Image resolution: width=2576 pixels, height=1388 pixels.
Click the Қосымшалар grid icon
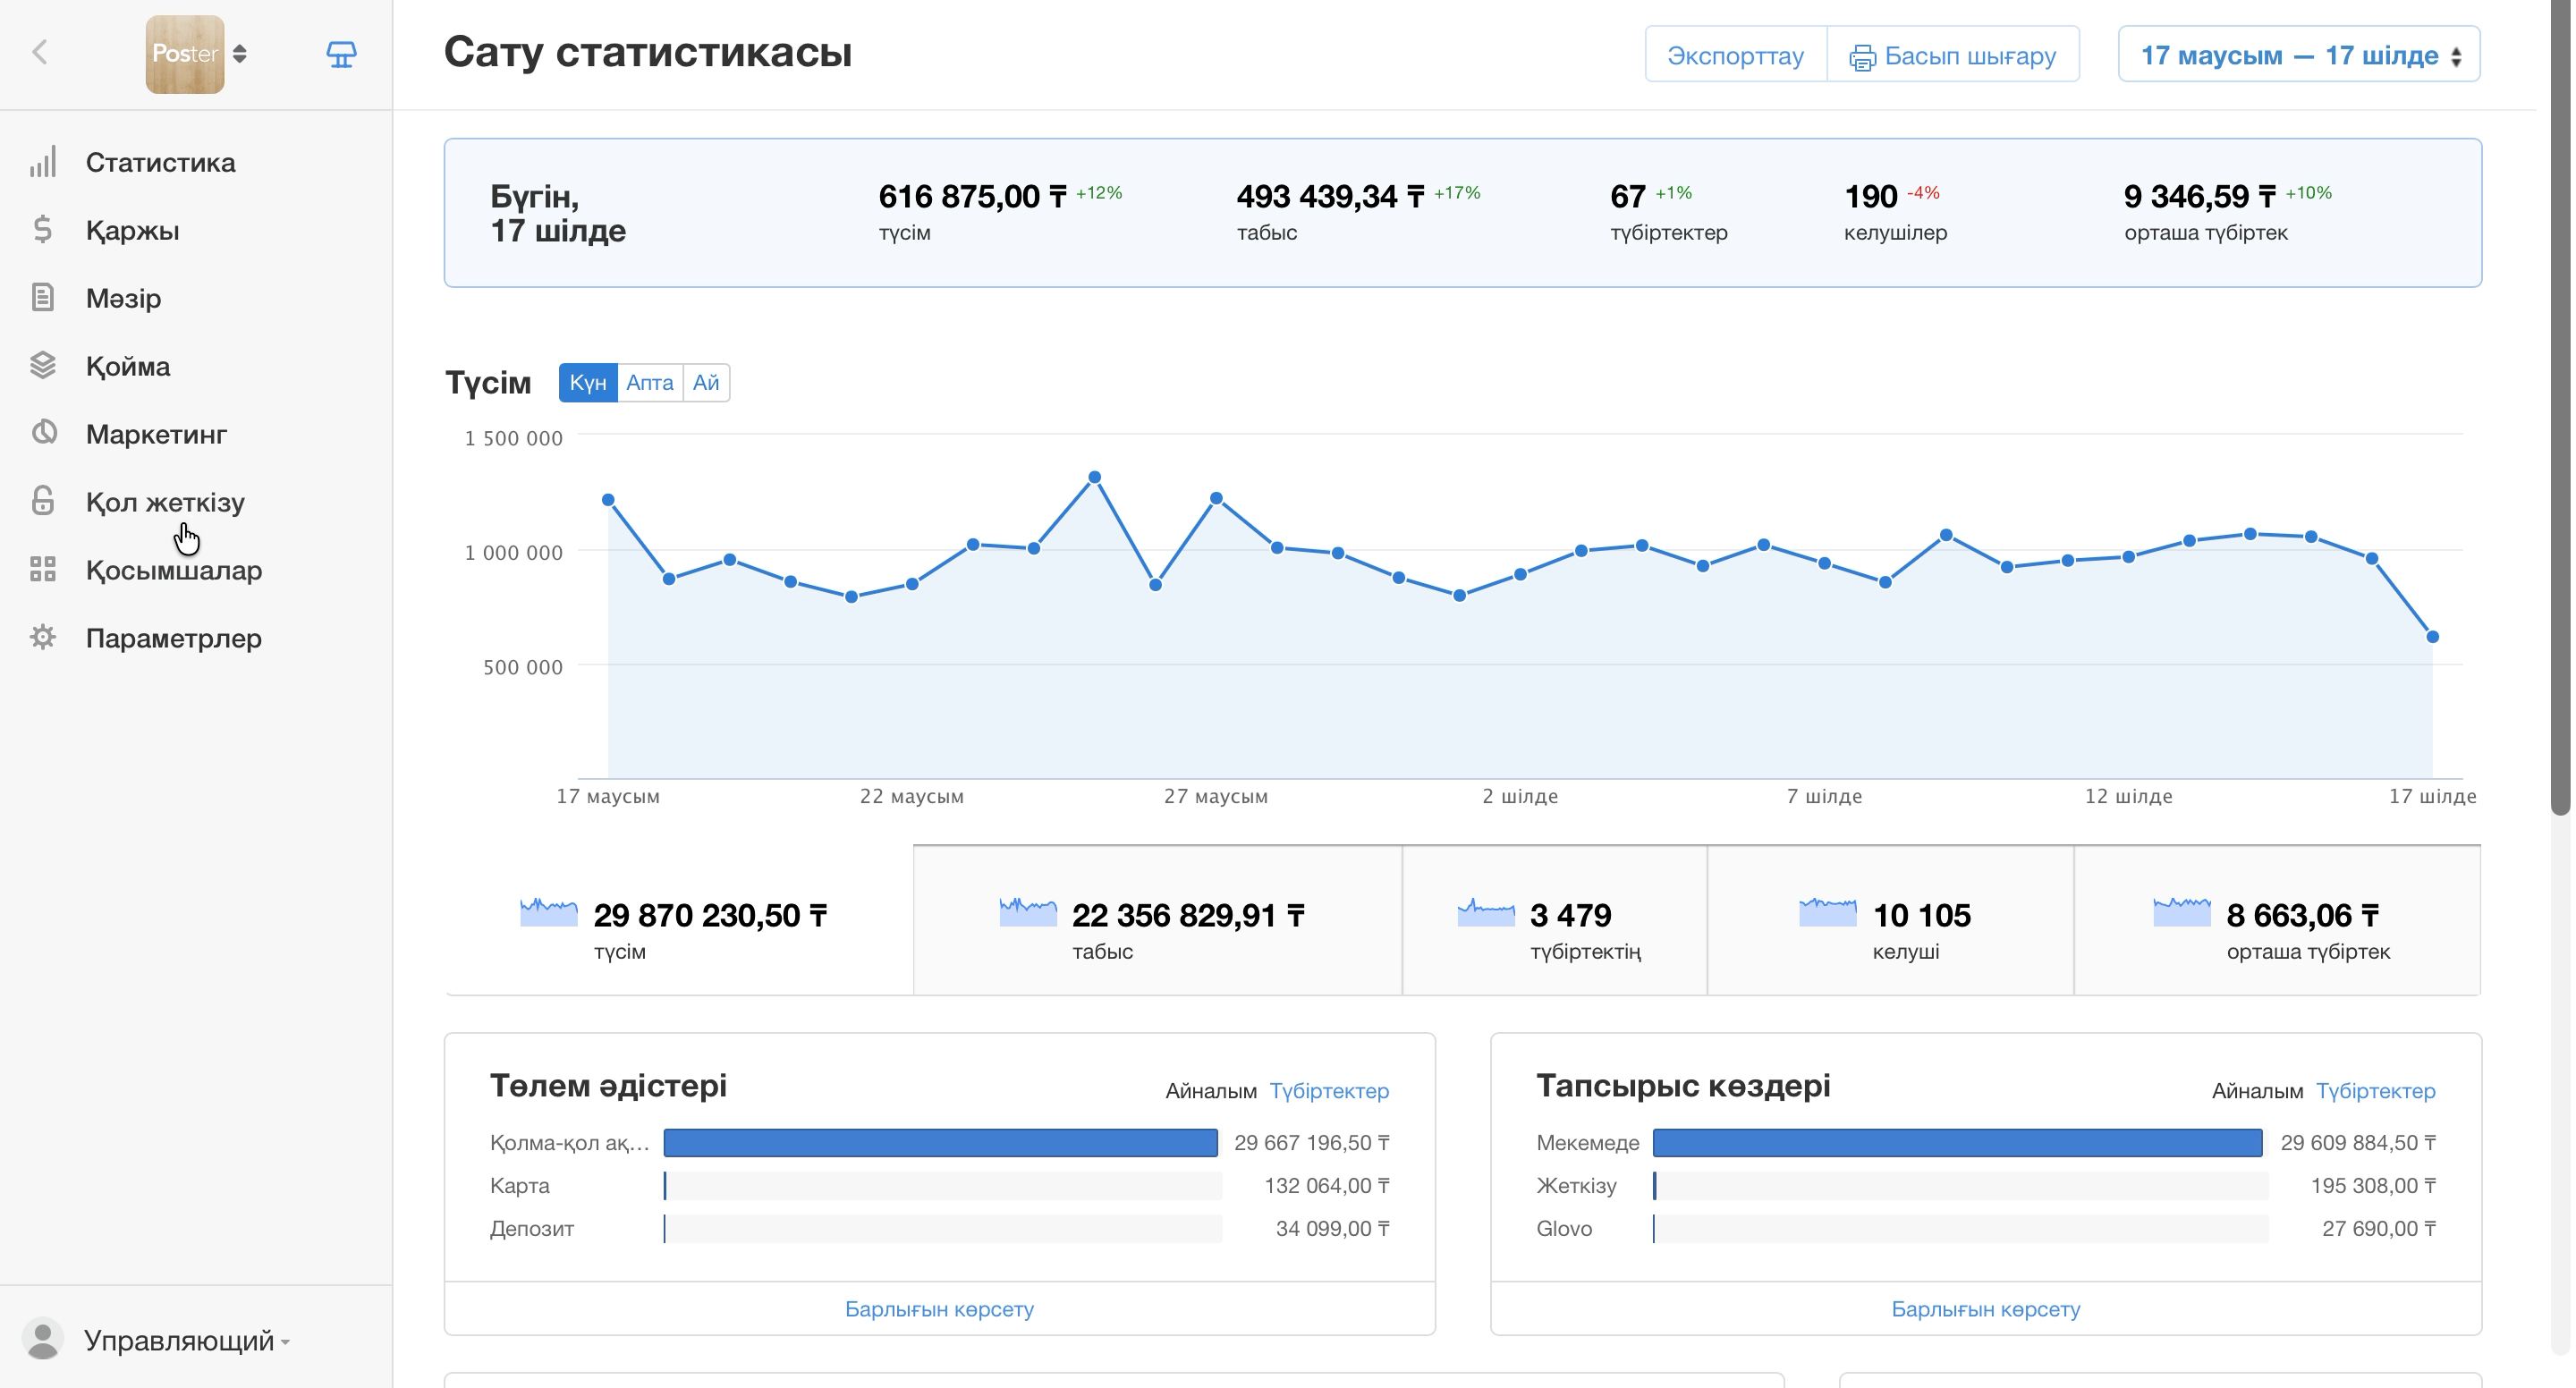click(x=43, y=569)
